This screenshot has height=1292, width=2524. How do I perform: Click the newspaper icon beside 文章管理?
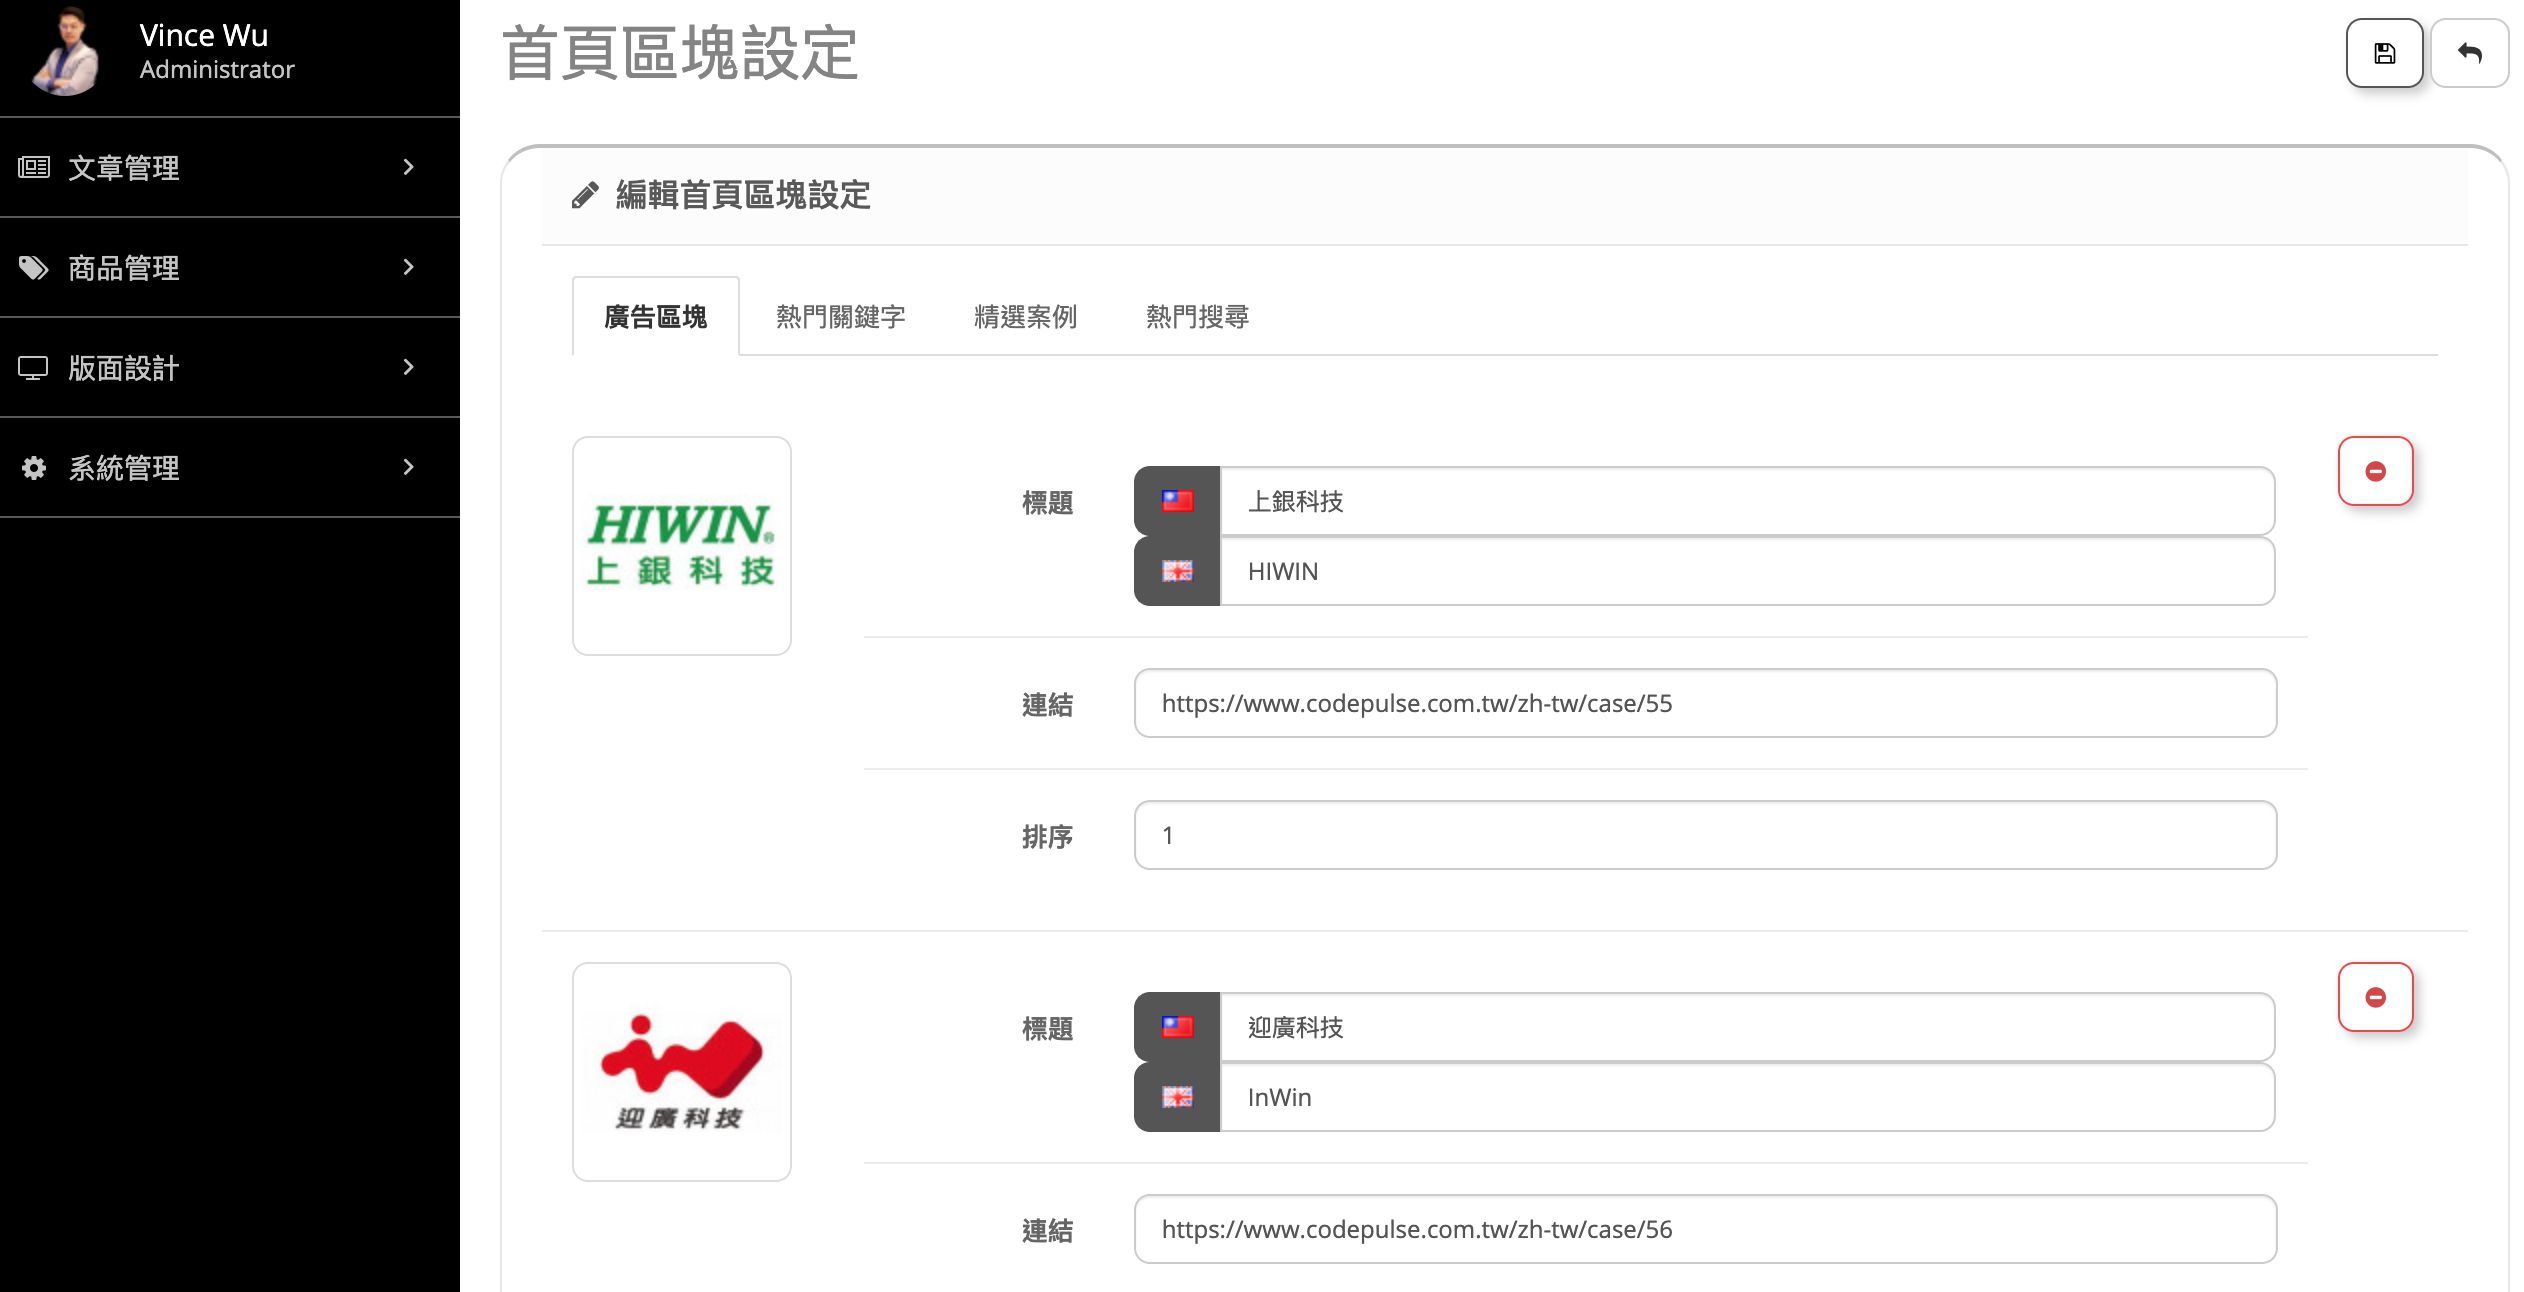coord(34,167)
